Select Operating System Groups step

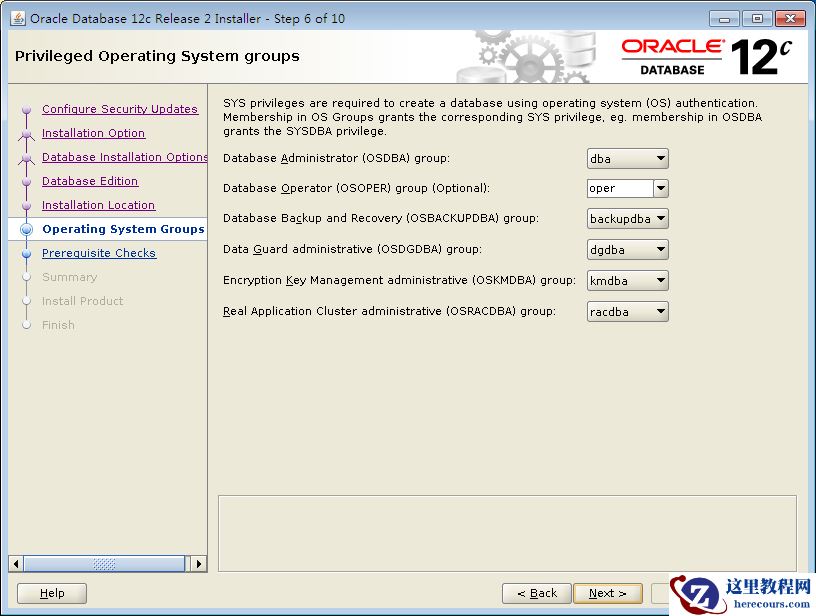click(123, 229)
